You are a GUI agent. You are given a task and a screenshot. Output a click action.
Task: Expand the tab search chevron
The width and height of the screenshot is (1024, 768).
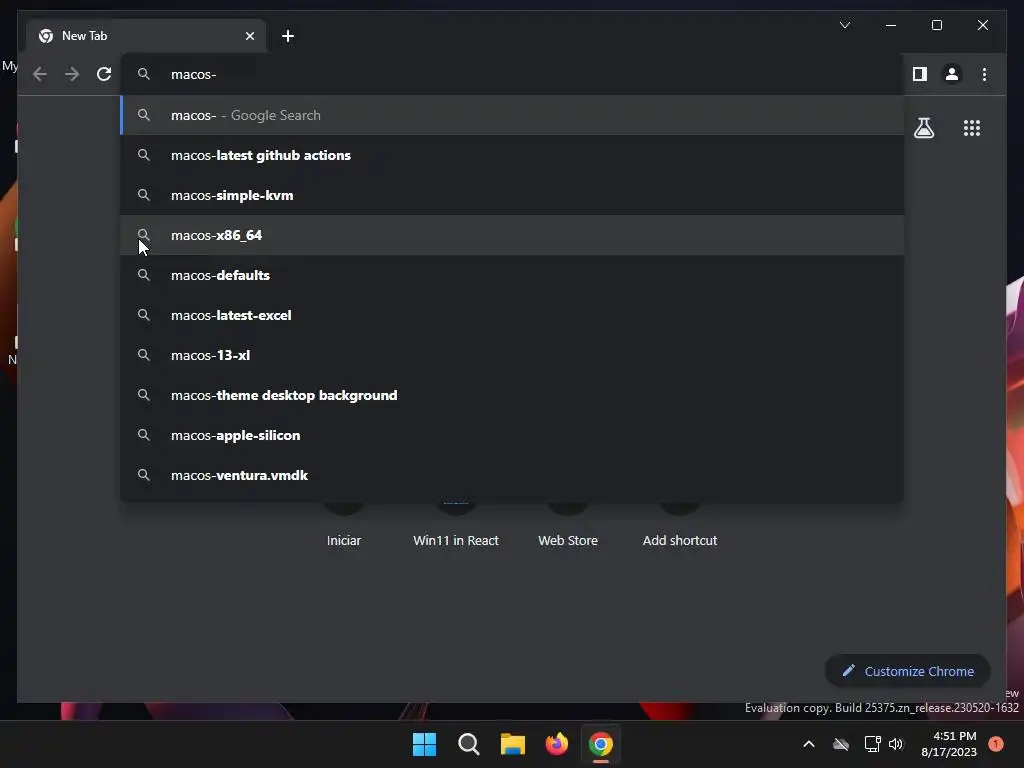[844, 25]
